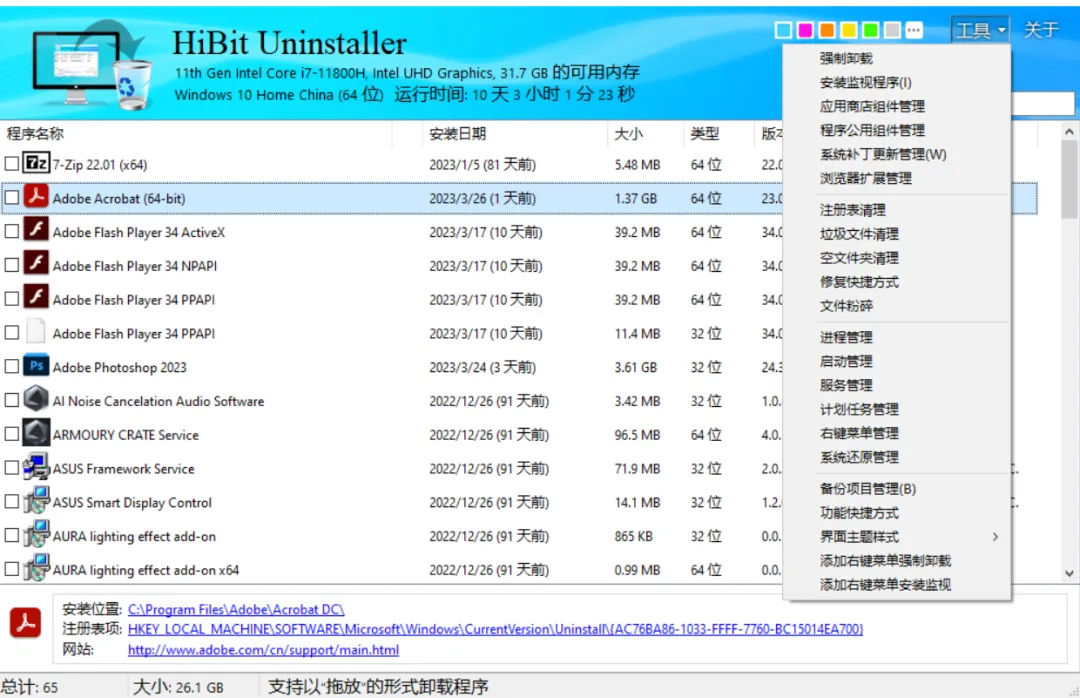Select 强制卸载 from the tools menu
This screenshot has width=1080, height=698.
[897, 59]
